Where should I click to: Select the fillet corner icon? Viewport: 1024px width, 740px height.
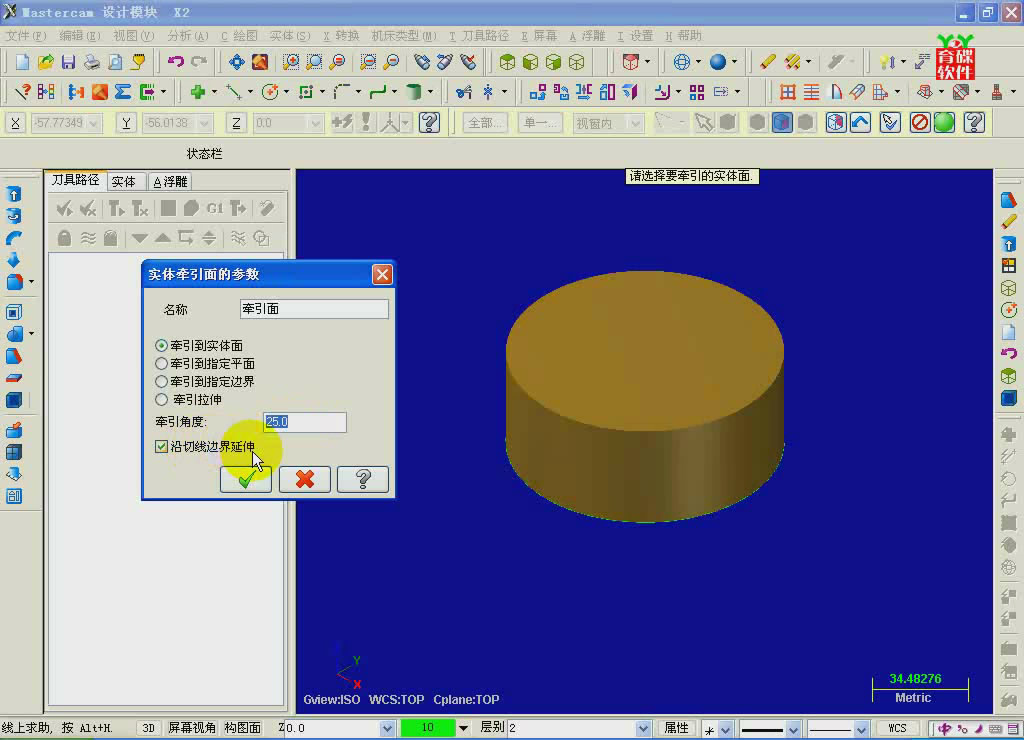(x=341, y=92)
